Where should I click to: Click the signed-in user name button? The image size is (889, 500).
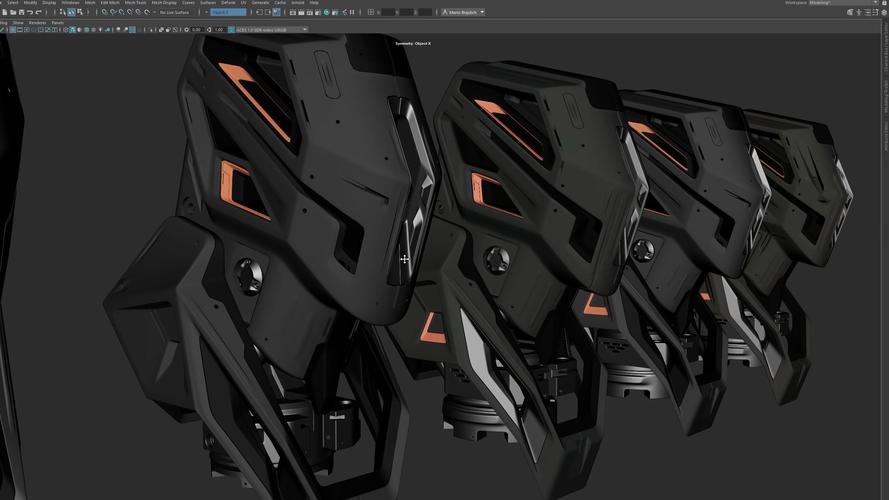coord(464,12)
